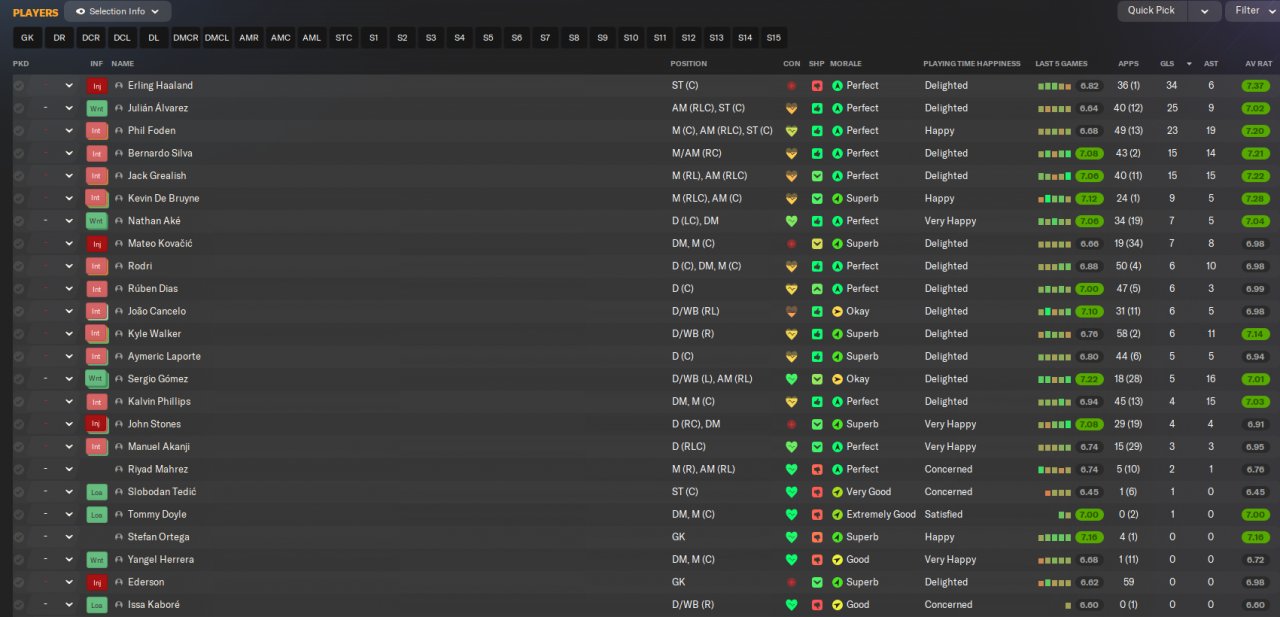The height and width of the screenshot is (617, 1280).
Task: Click Ederson's Inj status icon
Action: [97, 582]
